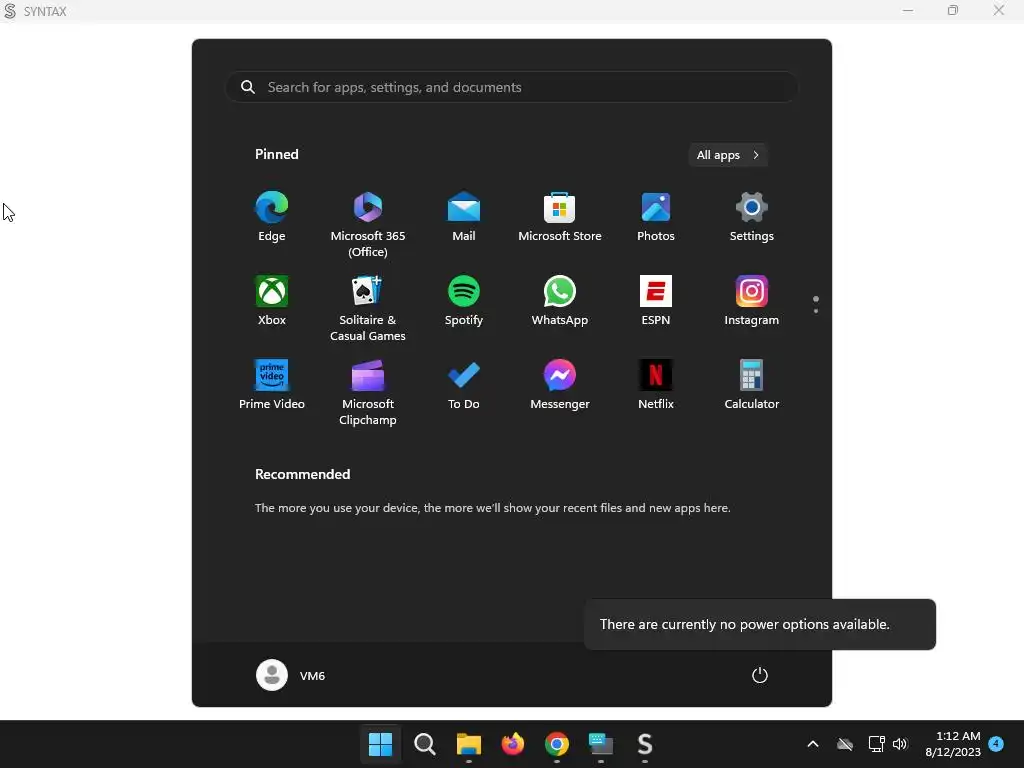Go to the next pinned apps page dot
1024x768 pixels.
pos(816,311)
